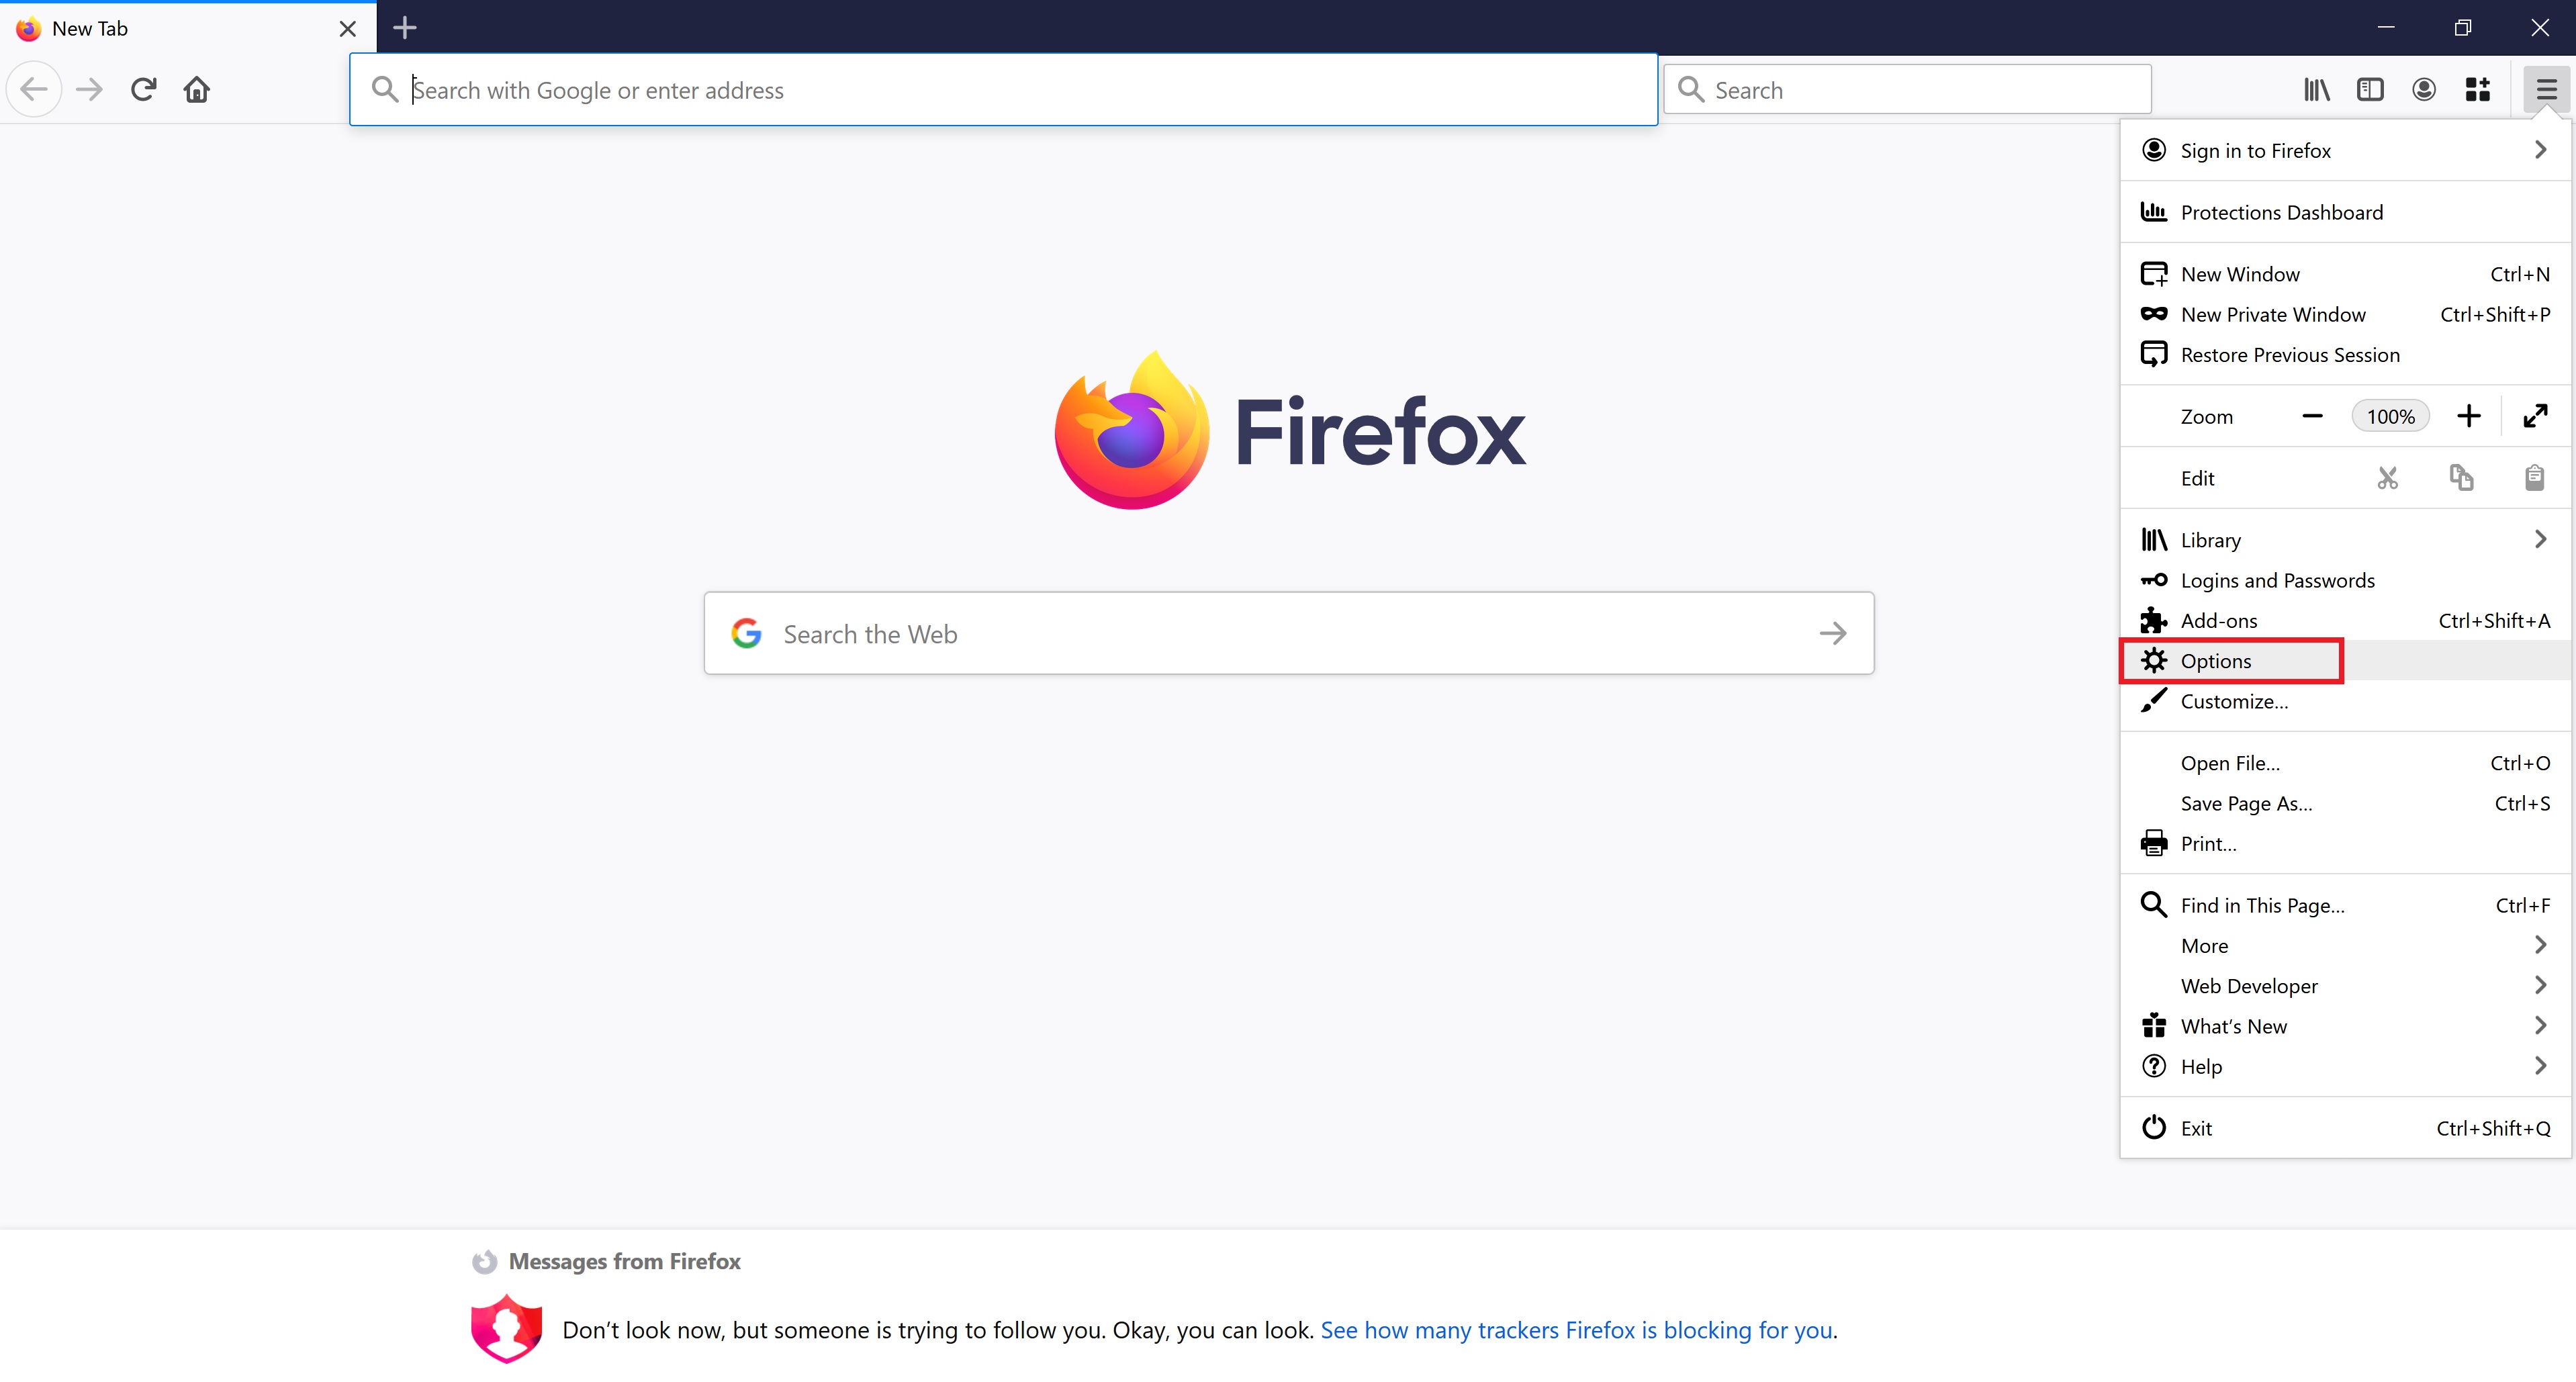Click the Google logo in search box
Image resolution: width=2576 pixels, height=1382 pixels.
[746, 633]
